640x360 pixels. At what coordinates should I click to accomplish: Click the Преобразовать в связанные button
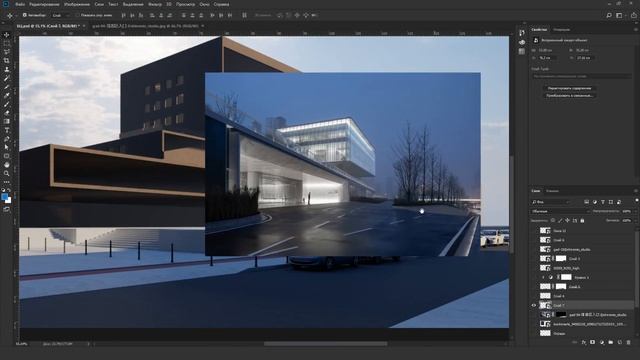pos(569,96)
